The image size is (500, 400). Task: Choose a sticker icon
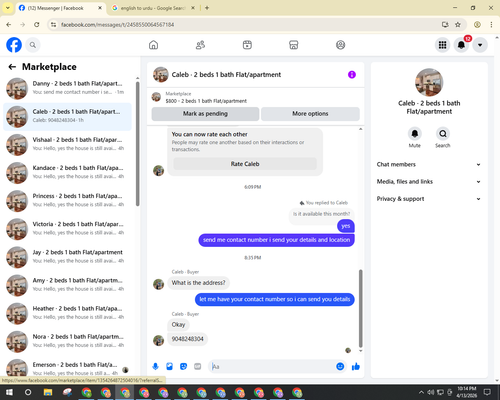(183, 367)
